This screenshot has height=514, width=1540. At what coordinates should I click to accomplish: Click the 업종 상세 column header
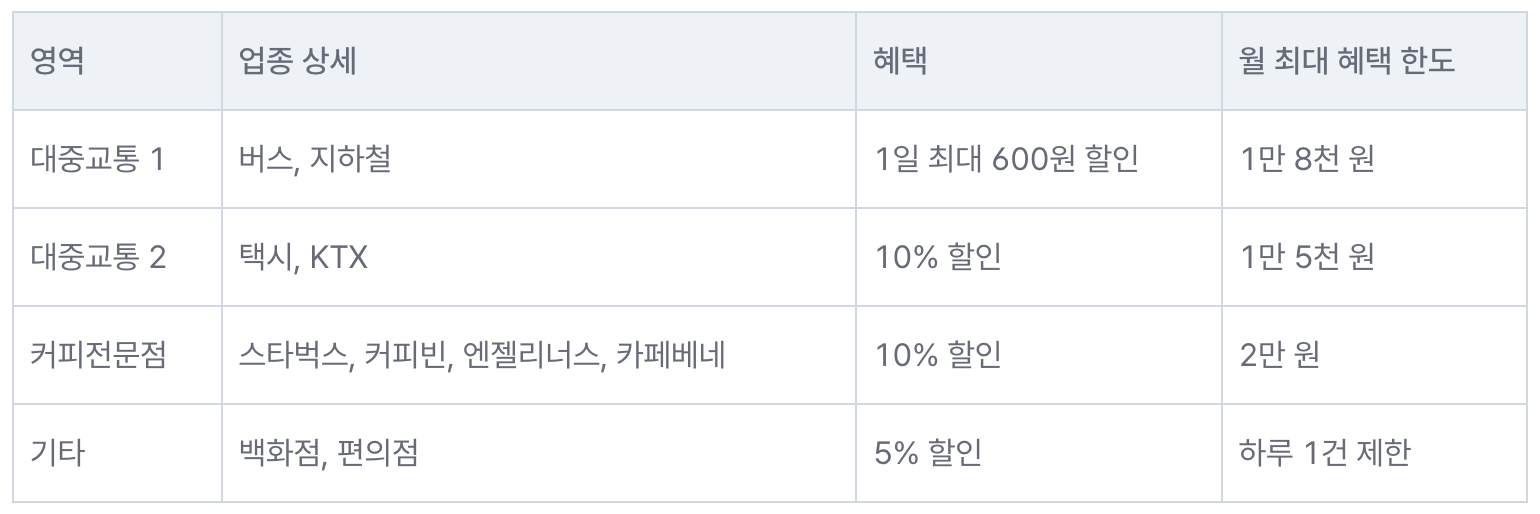[539, 62]
